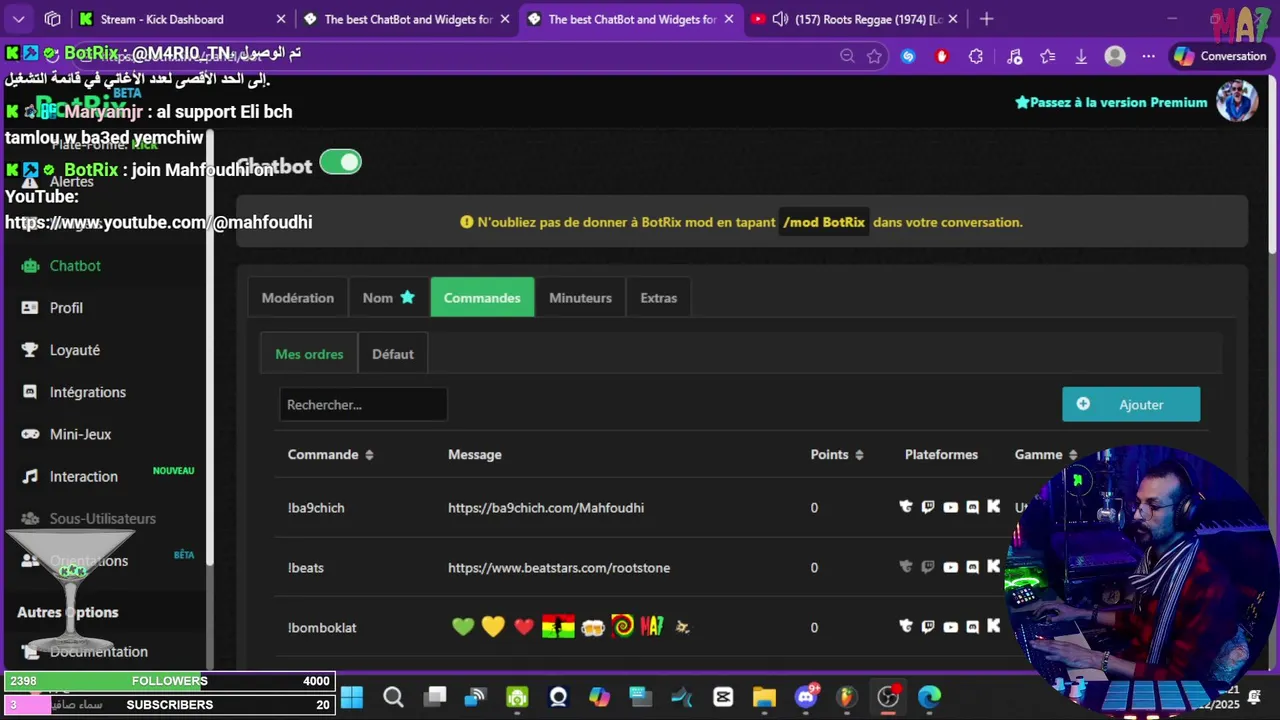Toggle the Twitch platform for !beats
Viewport: 1280px width, 720px height.
click(928, 567)
